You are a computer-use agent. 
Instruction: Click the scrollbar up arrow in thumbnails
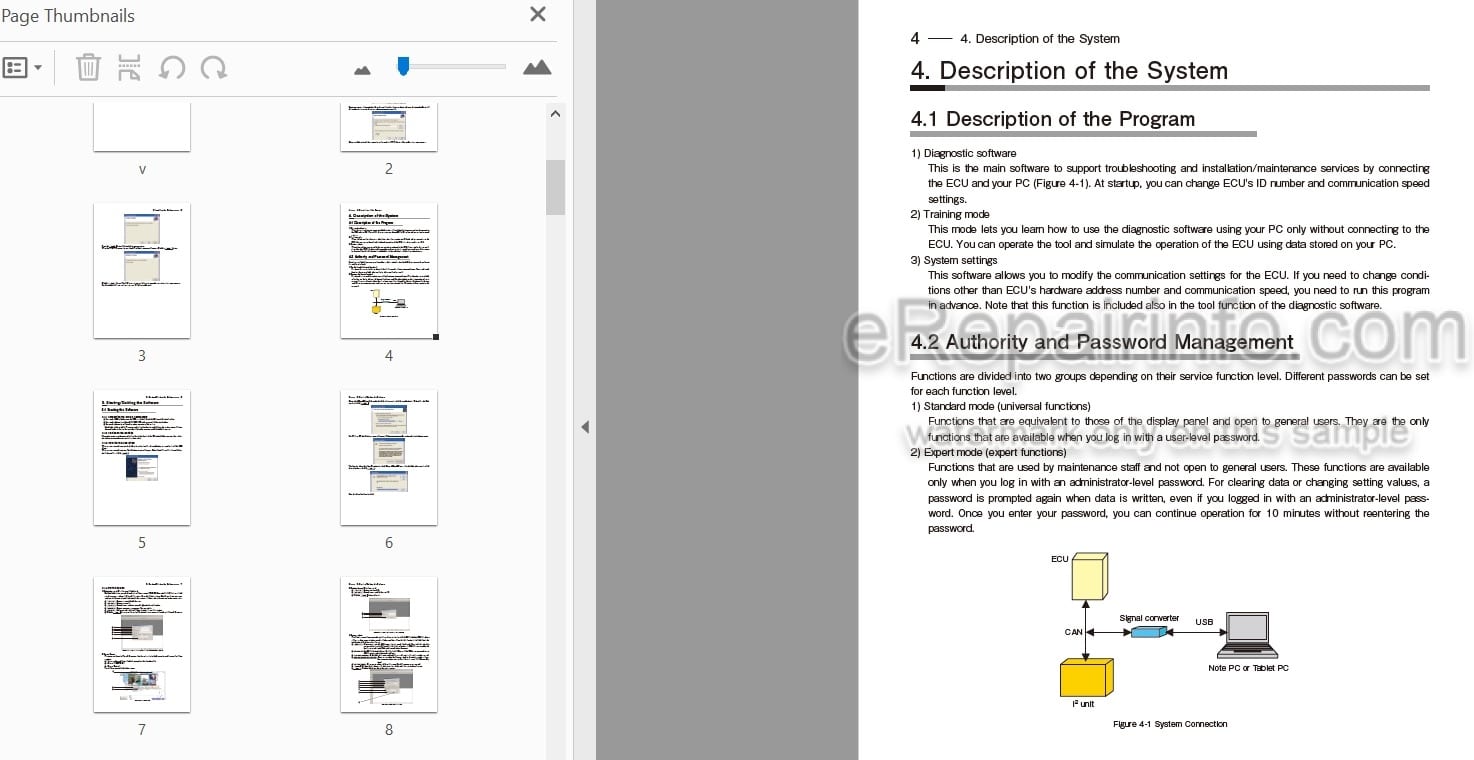click(x=556, y=114)
